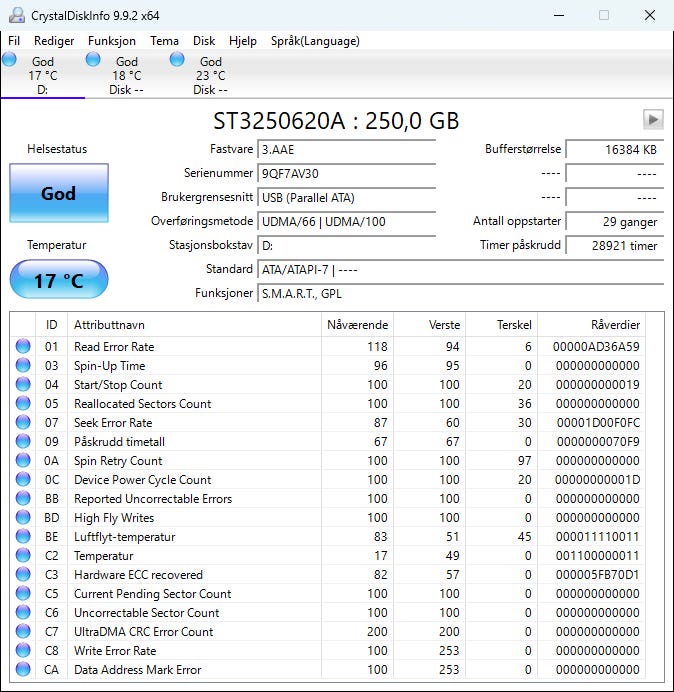Image resolution: width=674 pixels, height=692 pixels.
Task: Click the ID column header
Action: pos(52,325)
